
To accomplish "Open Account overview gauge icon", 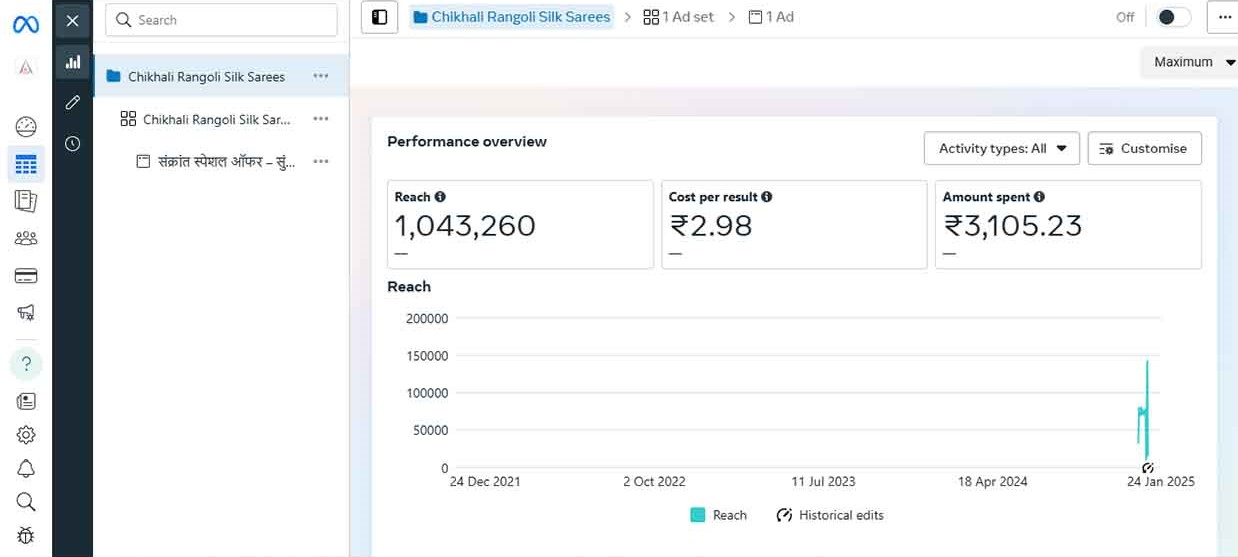I will pyautogui.click(x=26, y=127).
